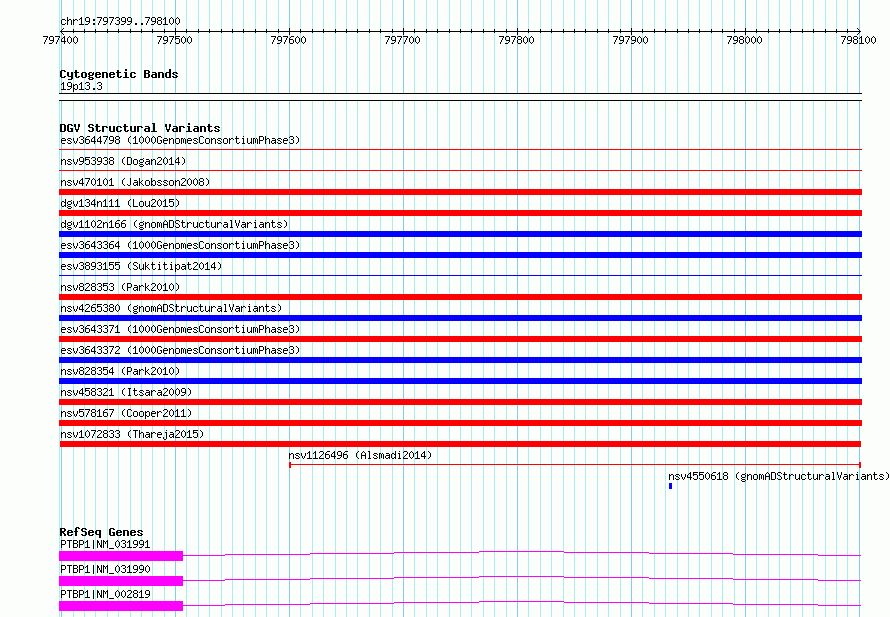This screenshot has height=617, width=890.
Task: Open PTBP1|NM_002819 transcript label
Action: pyautogui.click(x=105, y=594)
